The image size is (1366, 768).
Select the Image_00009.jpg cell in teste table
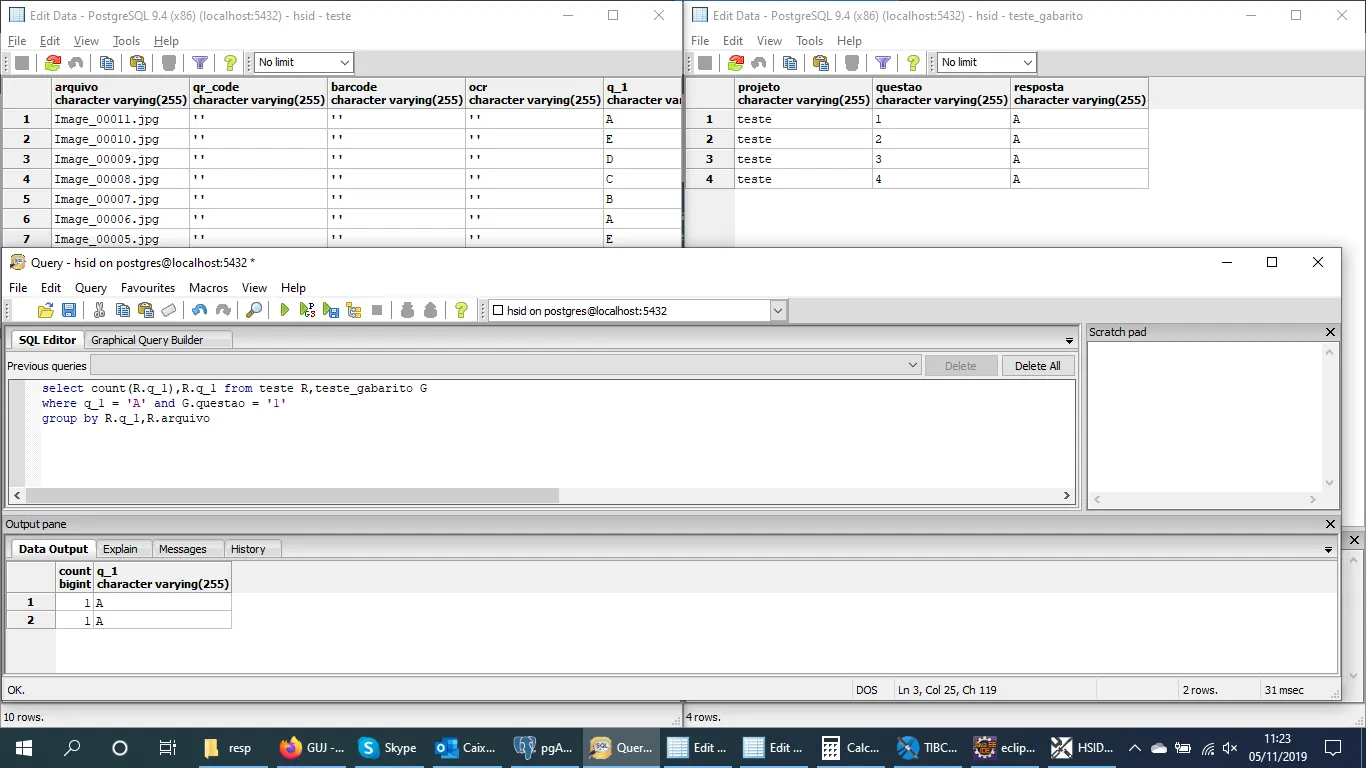pyautogui.click(x=107, y=159)
